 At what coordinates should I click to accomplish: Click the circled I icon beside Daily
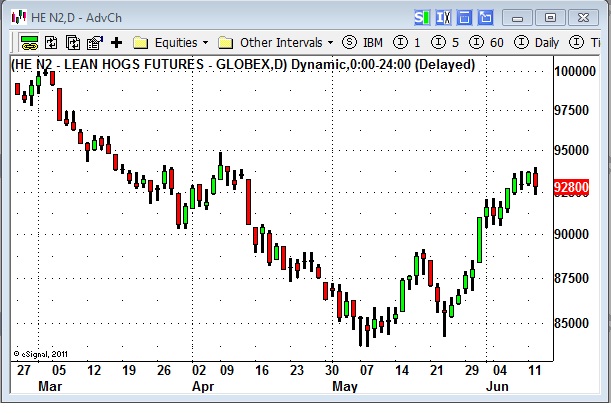tap(521, 42)
